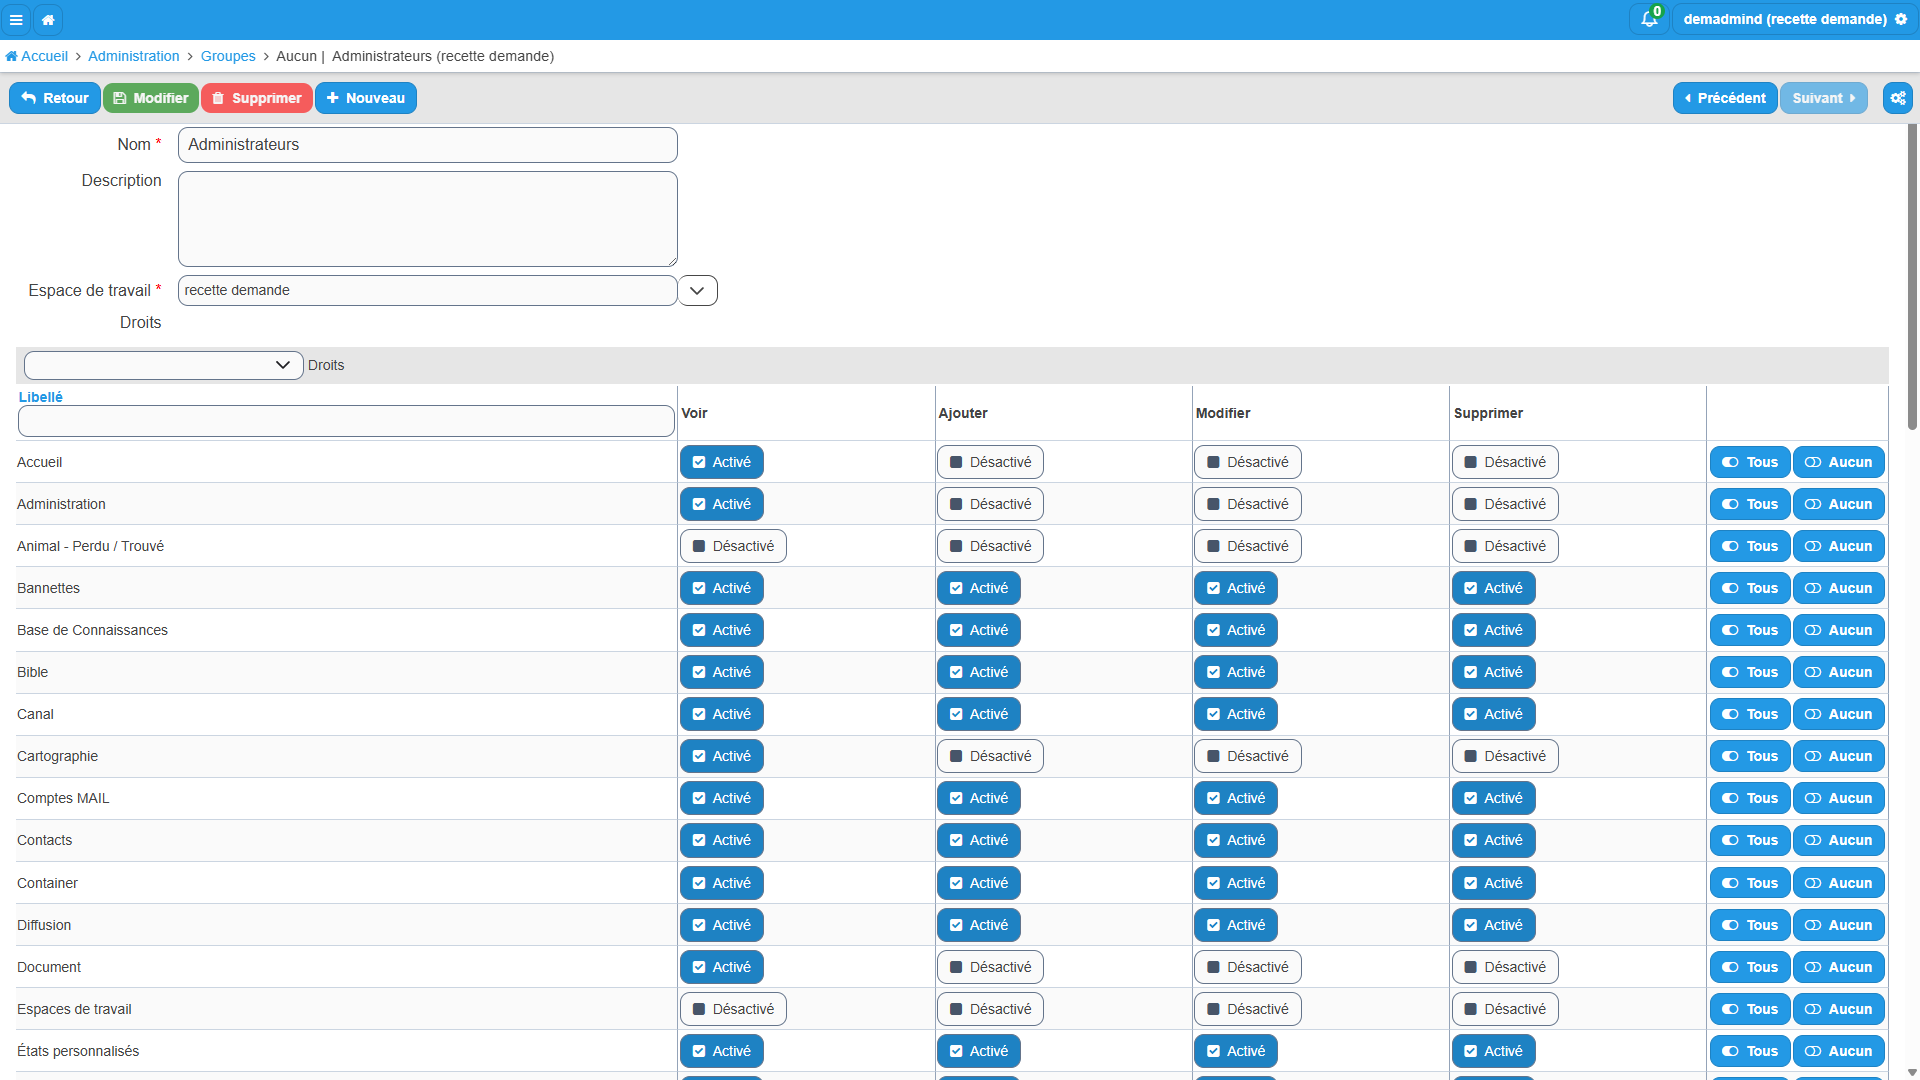The width and height of the screenshot is (1920, 1080).
Task: Click Retour back button
Action: (x=55, y=98)
